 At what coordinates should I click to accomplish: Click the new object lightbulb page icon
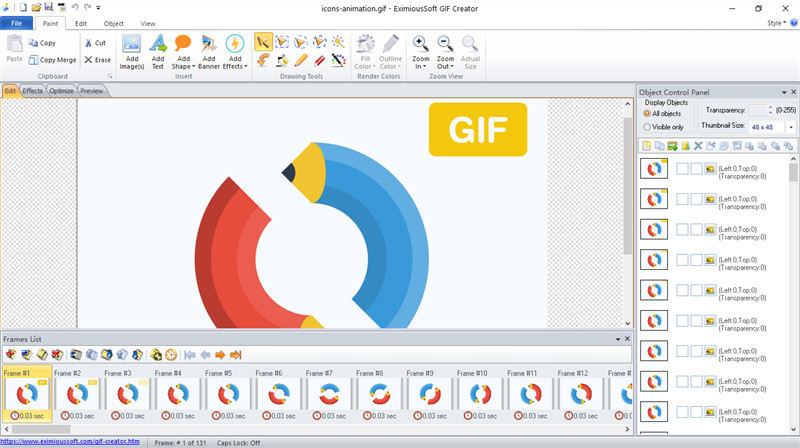[646, 146]
